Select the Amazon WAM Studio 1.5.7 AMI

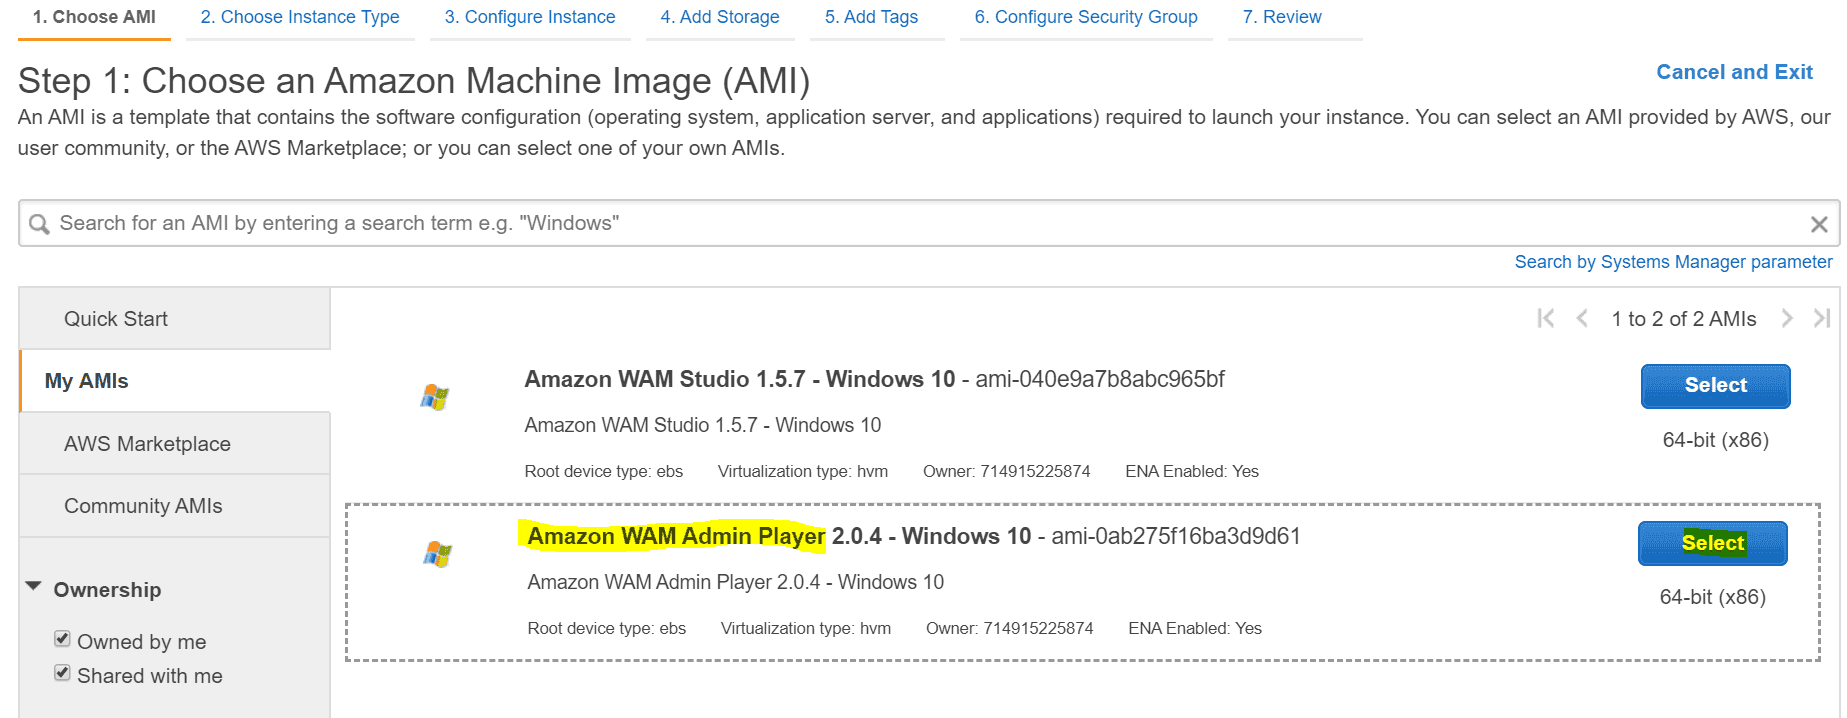(x=1715, y=386)
